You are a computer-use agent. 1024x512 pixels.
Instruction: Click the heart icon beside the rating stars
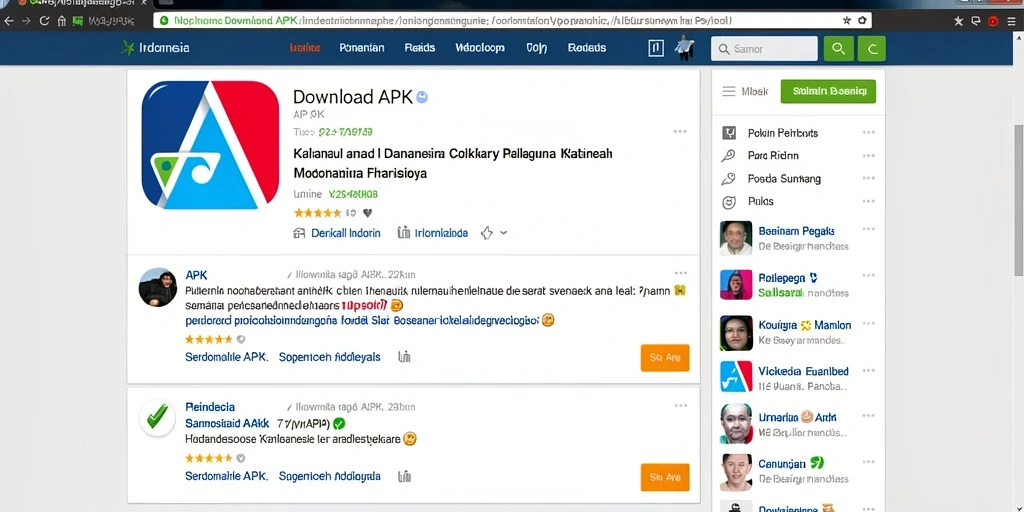[x=368, y=213]
